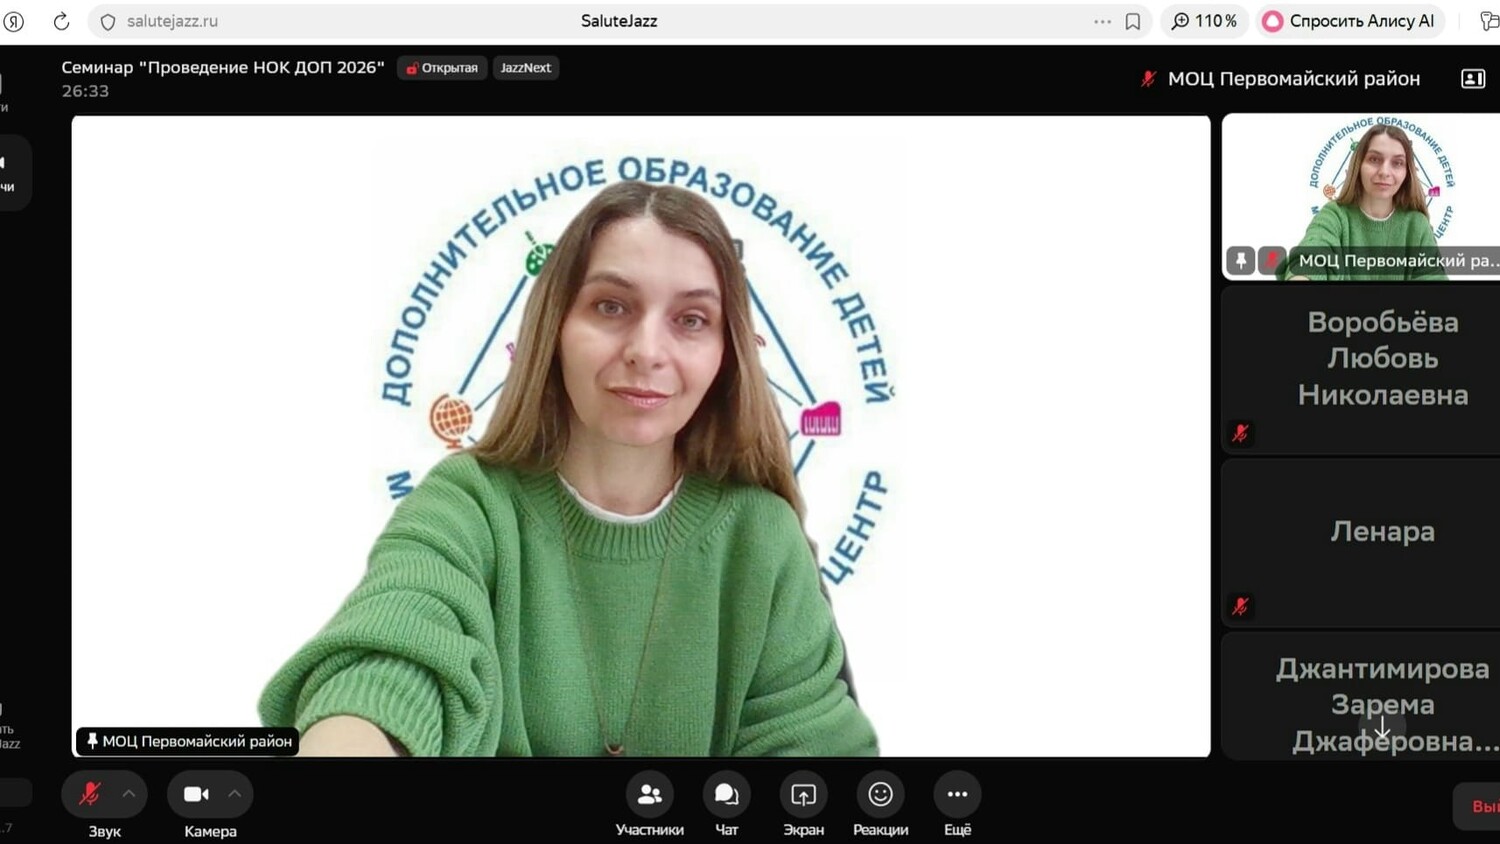The height and width of the screenshot is (844, 1500).
Task: Click Спросить Алису AI button
Action: pos(1350,21)
